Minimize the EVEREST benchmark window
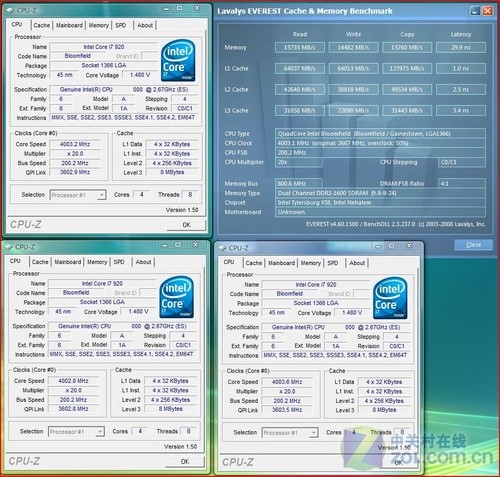The image size is (500, 477). pyautogui.click(x=475, y=11)
